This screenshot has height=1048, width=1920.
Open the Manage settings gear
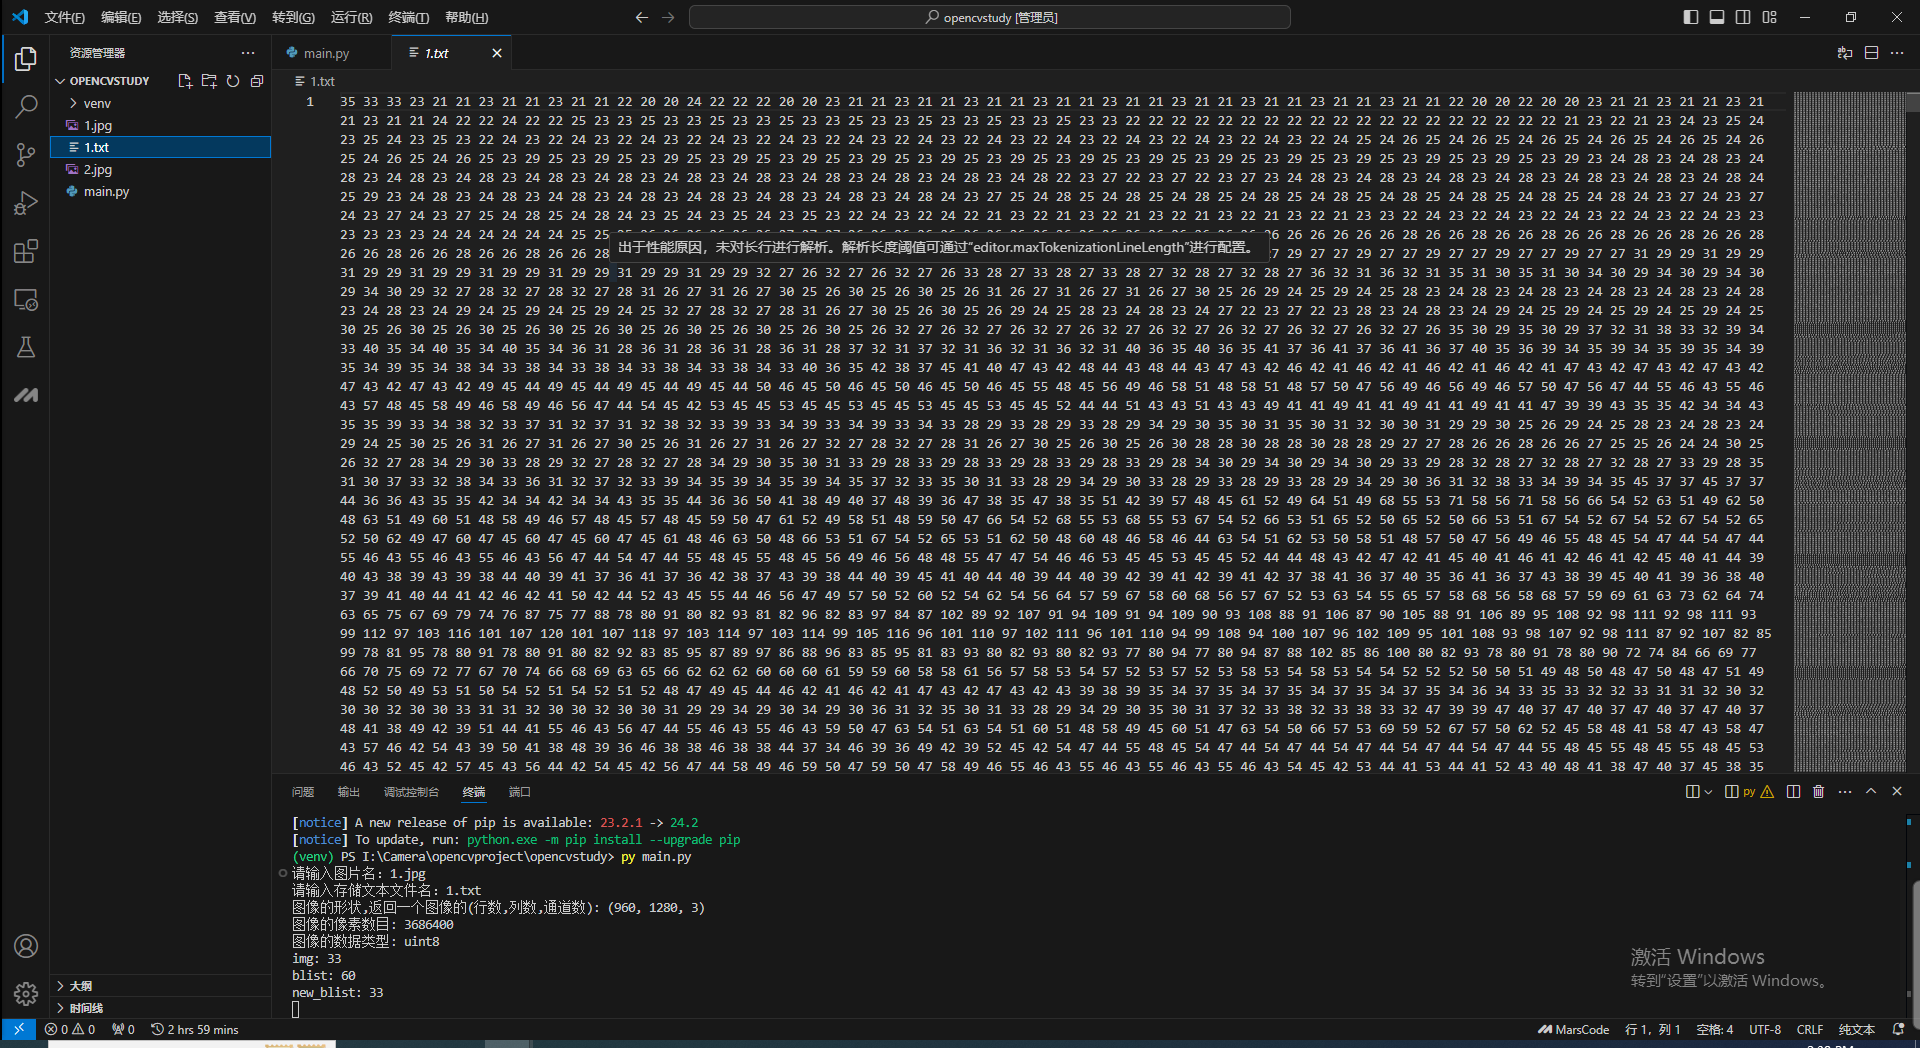click(x=26, y=993)
